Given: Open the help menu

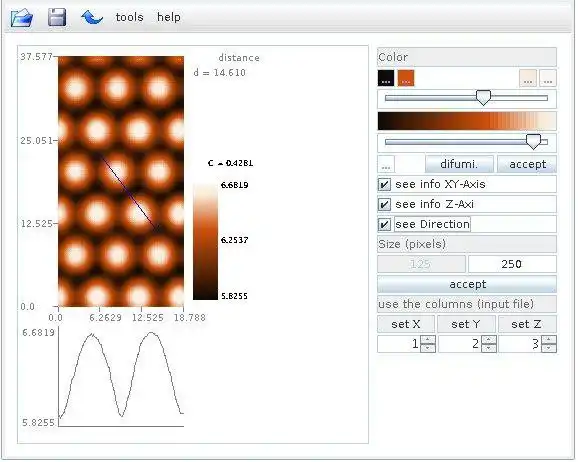Looking at the screenshot, I should pyautogui.click(x=169, y=17).
